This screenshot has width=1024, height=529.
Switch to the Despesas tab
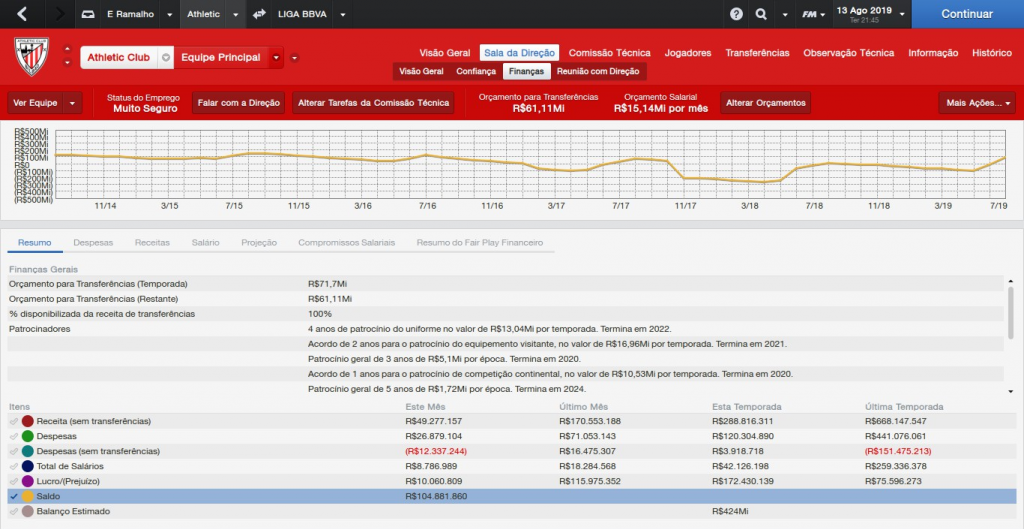(93, 242)
